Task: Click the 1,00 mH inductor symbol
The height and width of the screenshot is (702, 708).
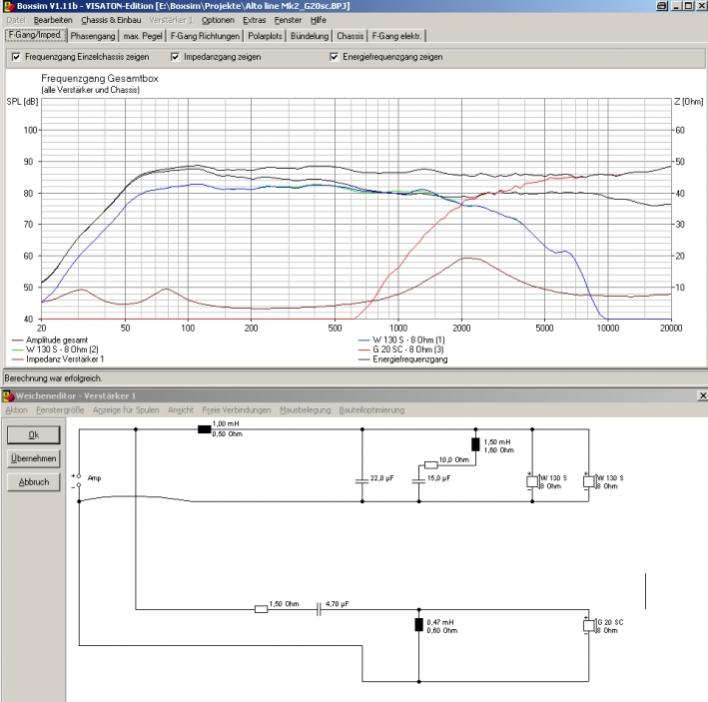Action: coord(204,430)
